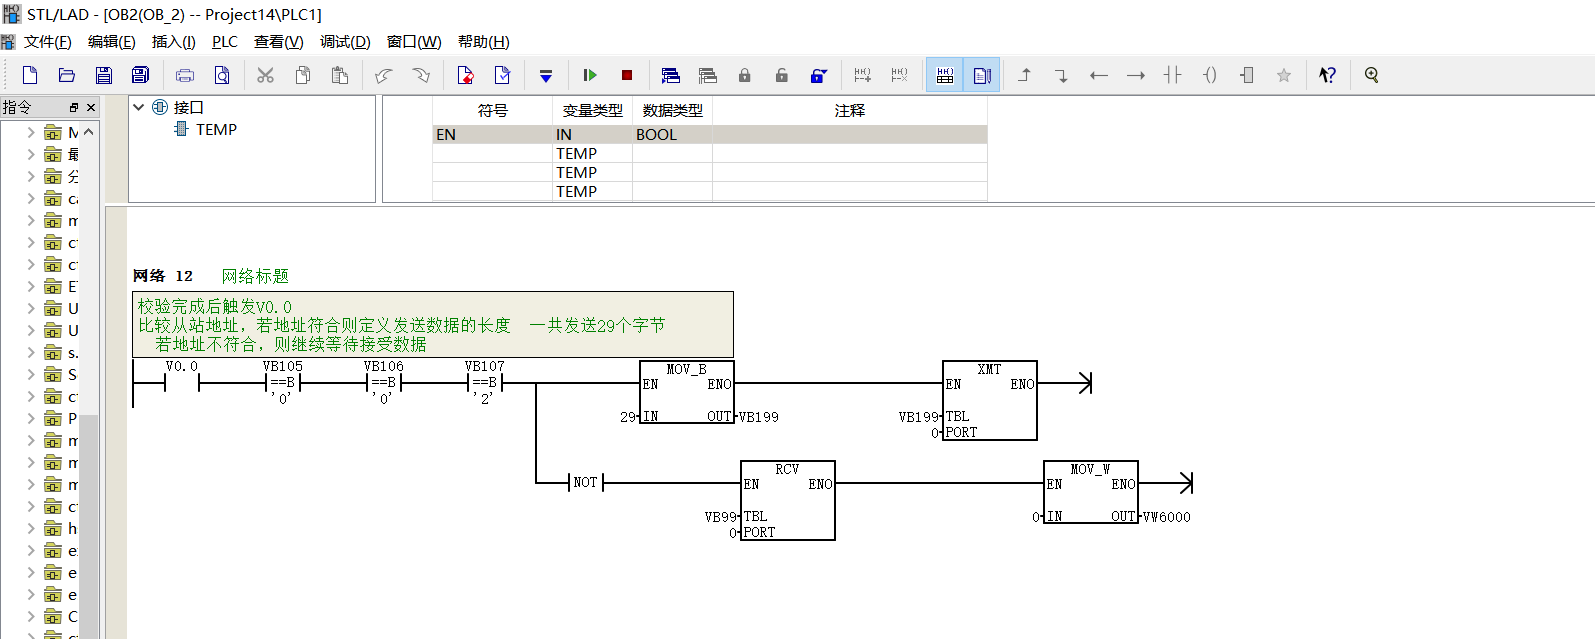The image size is (1595, 639).
Task: Insert a normally open contact
Action: pos(1173,75)
